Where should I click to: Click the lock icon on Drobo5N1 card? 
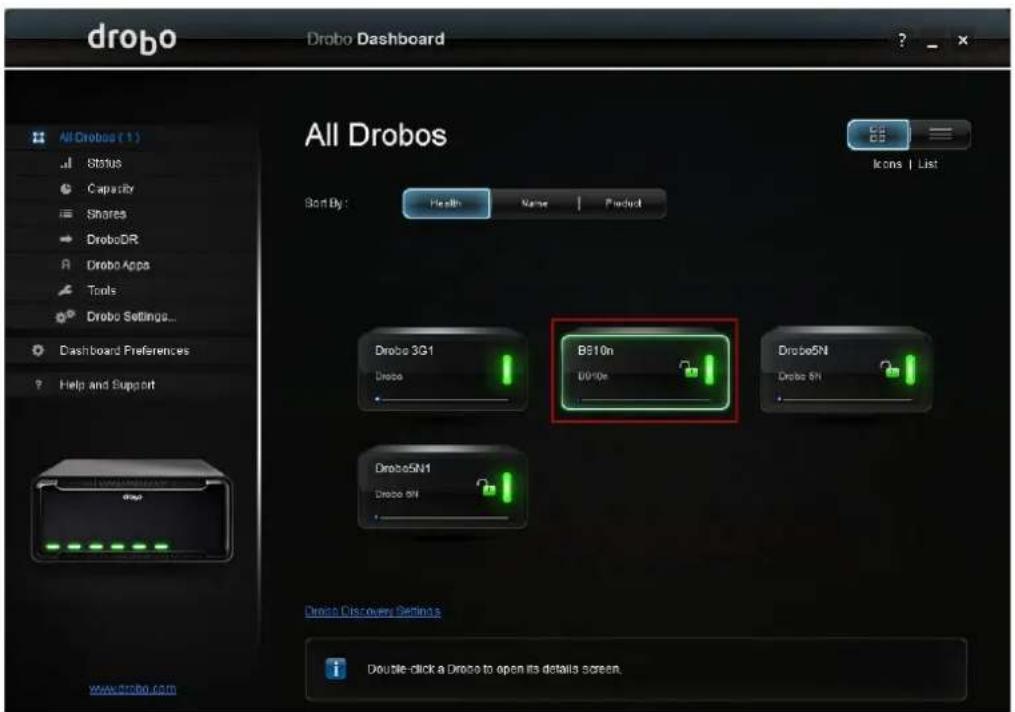click(x=486, y=487)
